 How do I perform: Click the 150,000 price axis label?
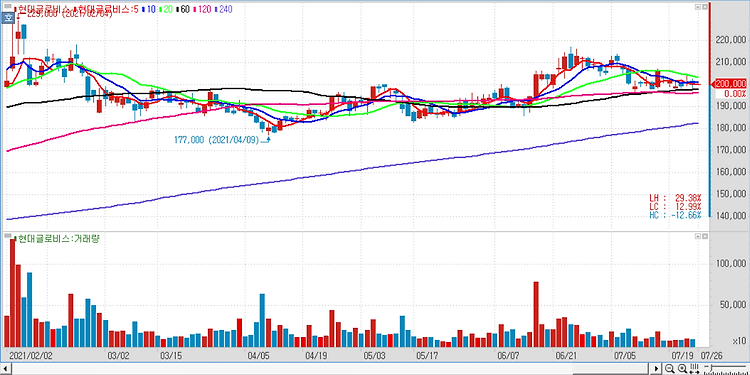(x=732, y=194)
